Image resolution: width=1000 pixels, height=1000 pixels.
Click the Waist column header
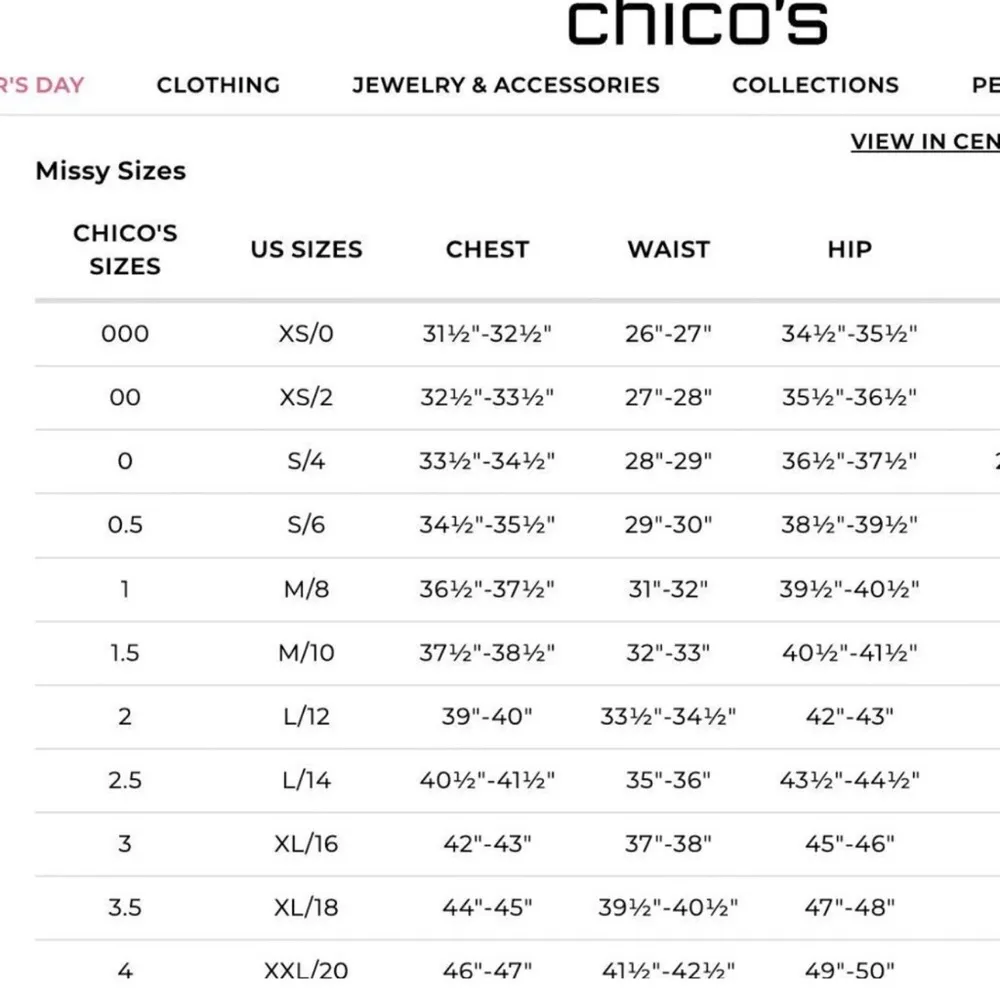pos(668,249)
